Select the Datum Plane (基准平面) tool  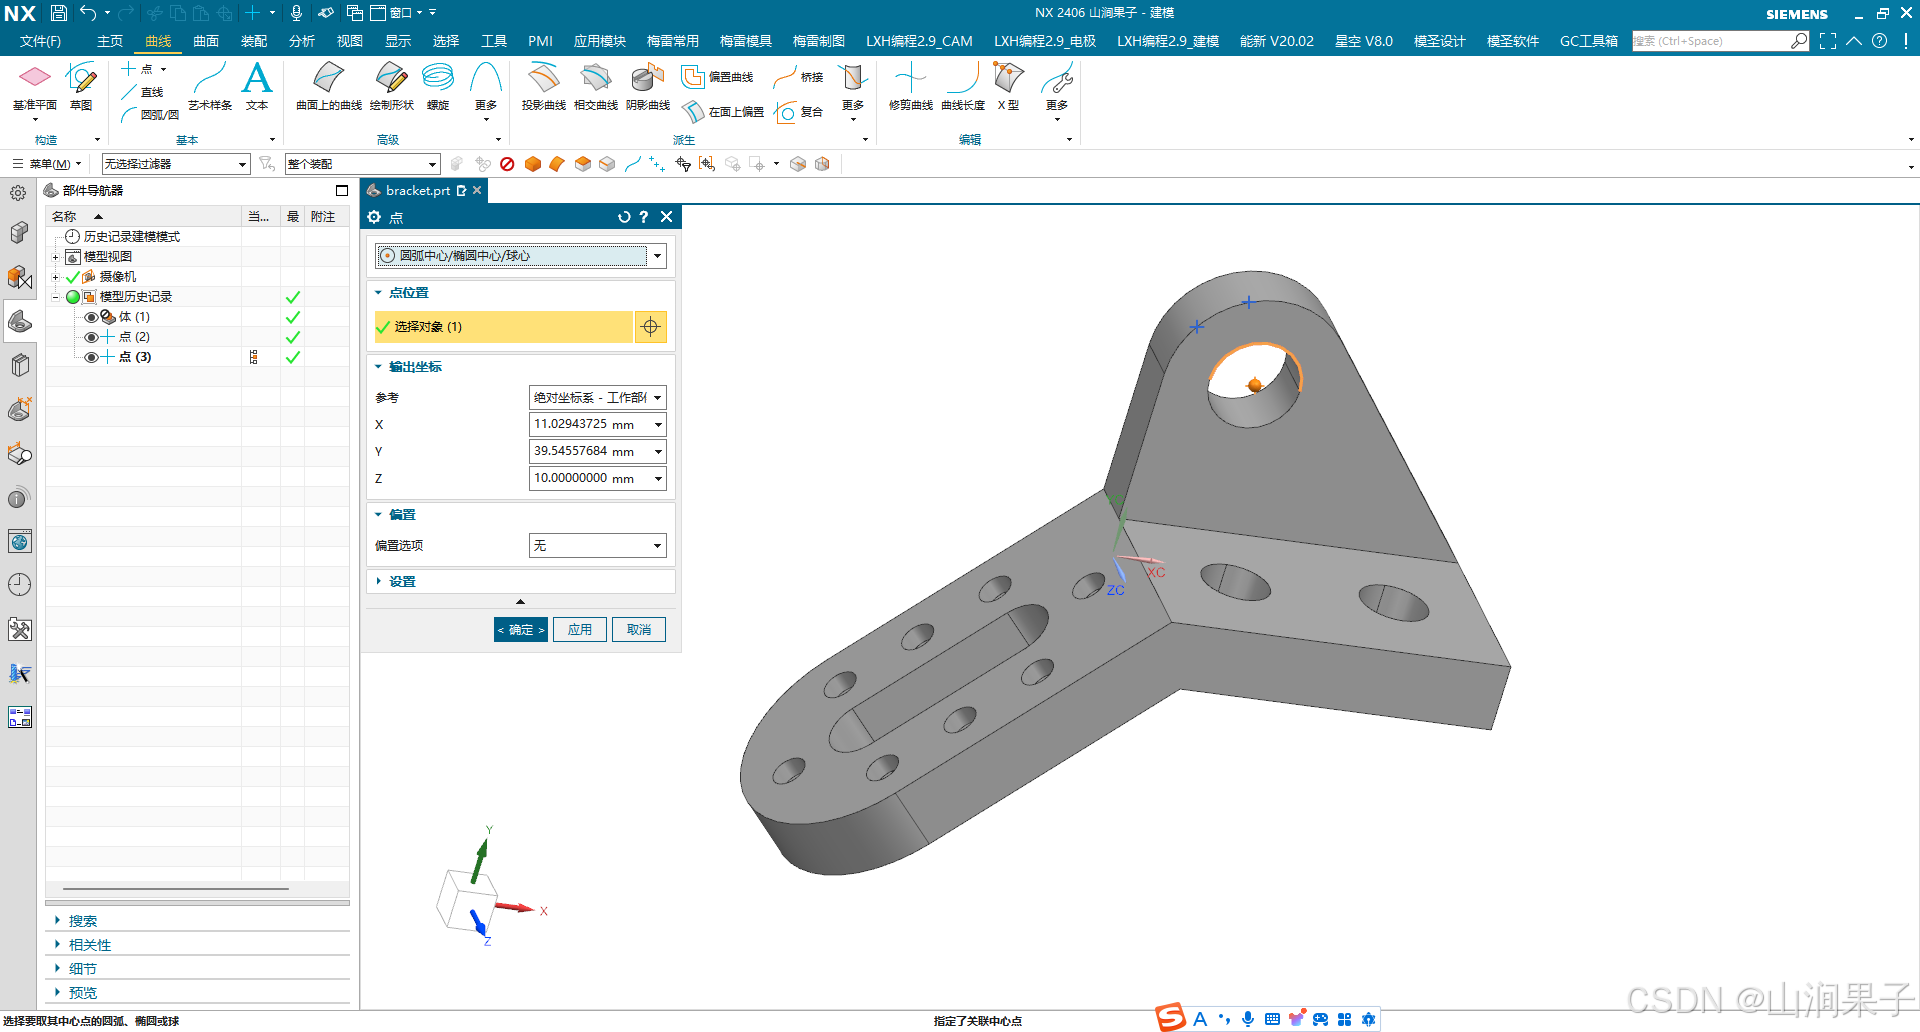(x=35, y=87)
